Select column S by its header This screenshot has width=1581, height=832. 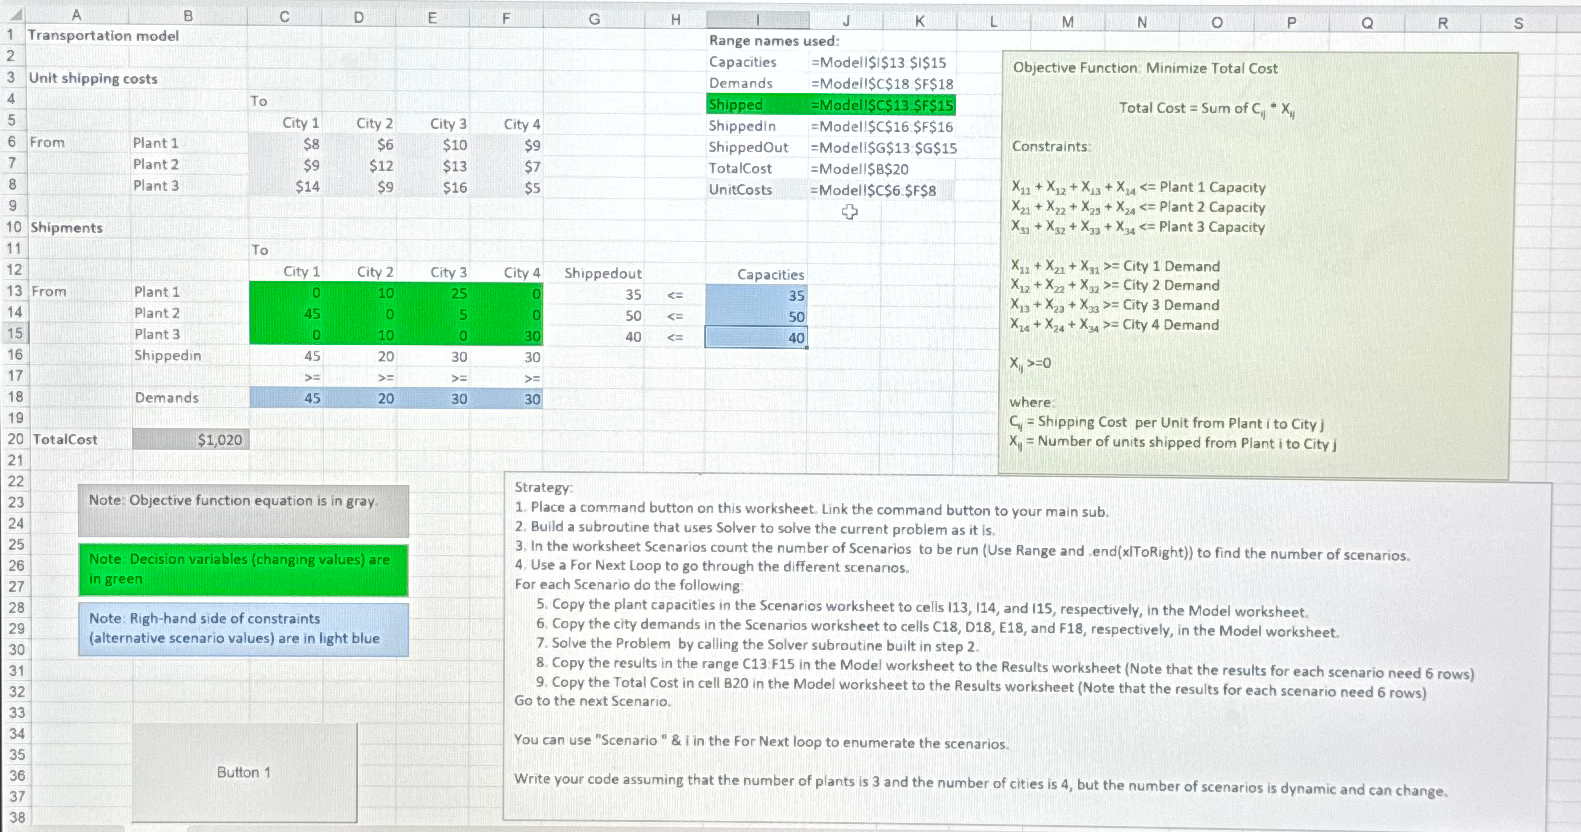pos(1518,22)
